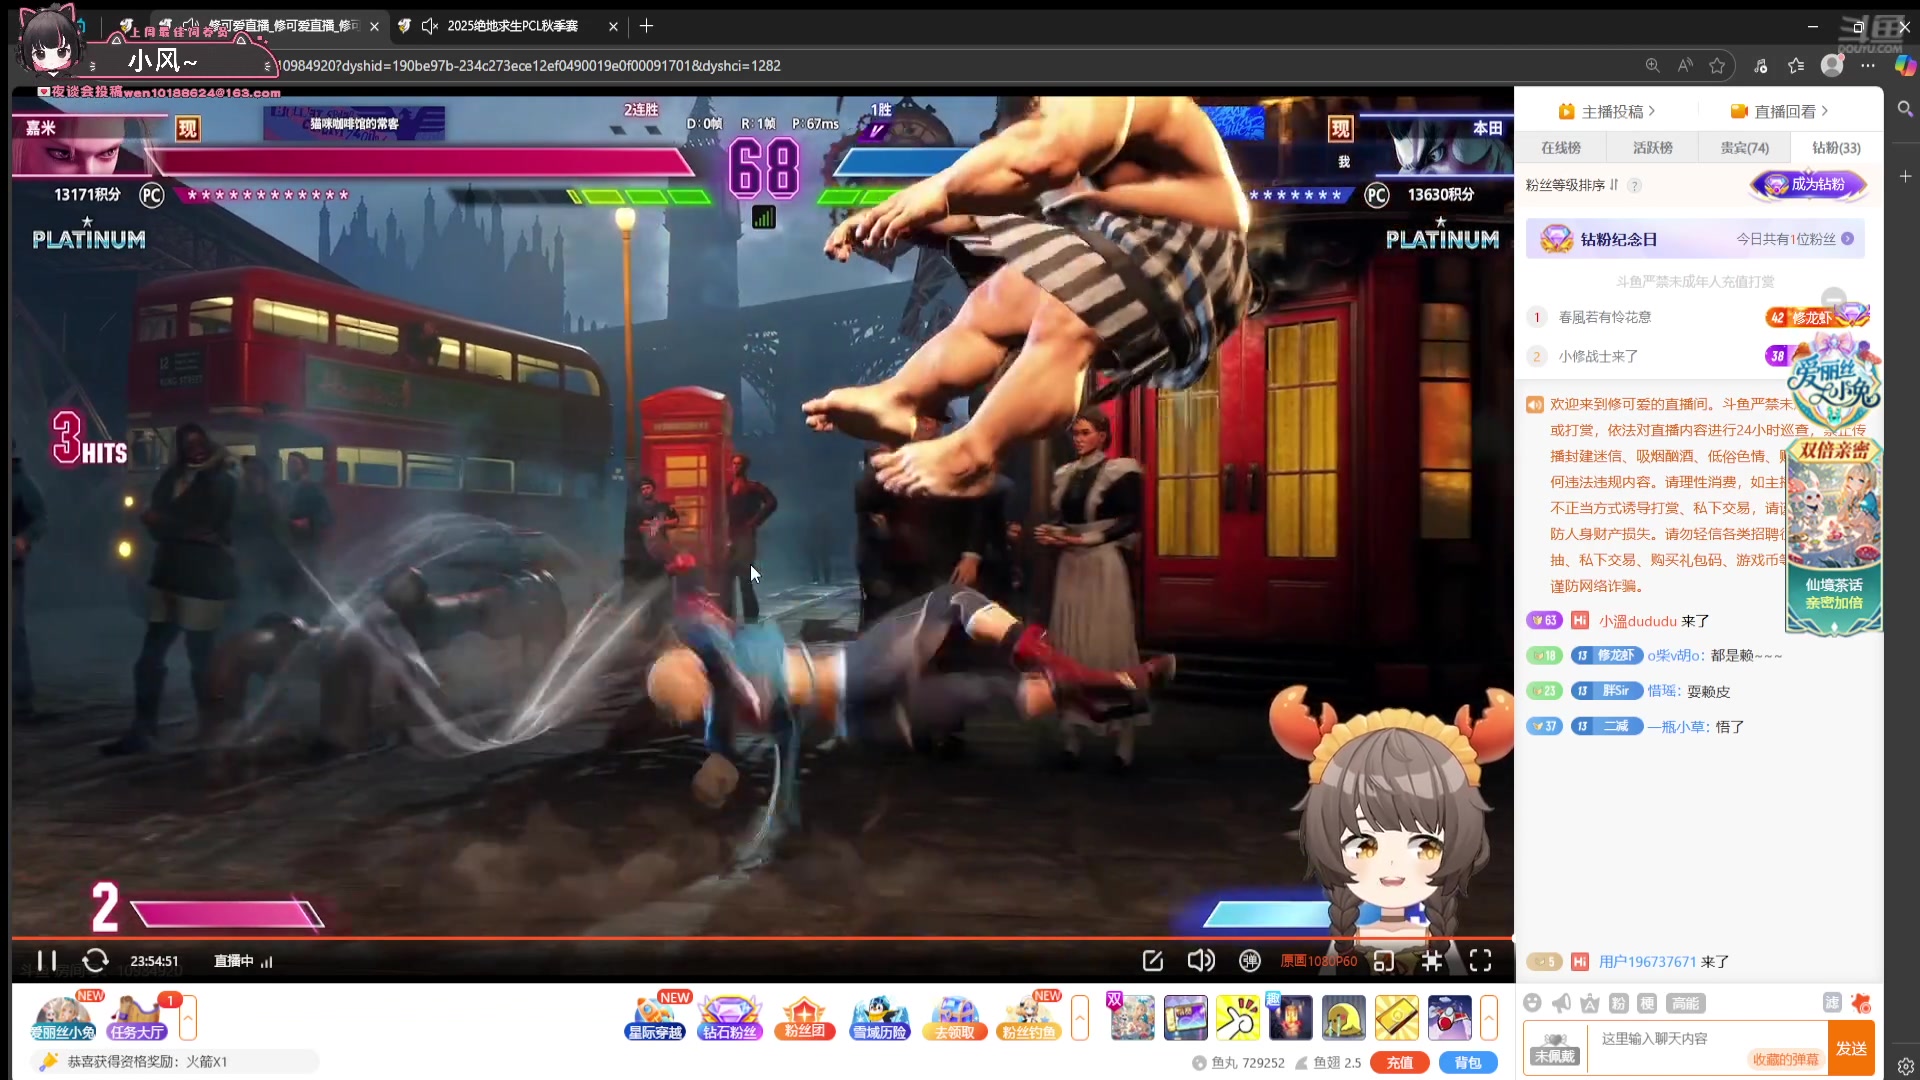
Task: Enter fullscreen with the corner brackets icon
Action: point(1480,961)
